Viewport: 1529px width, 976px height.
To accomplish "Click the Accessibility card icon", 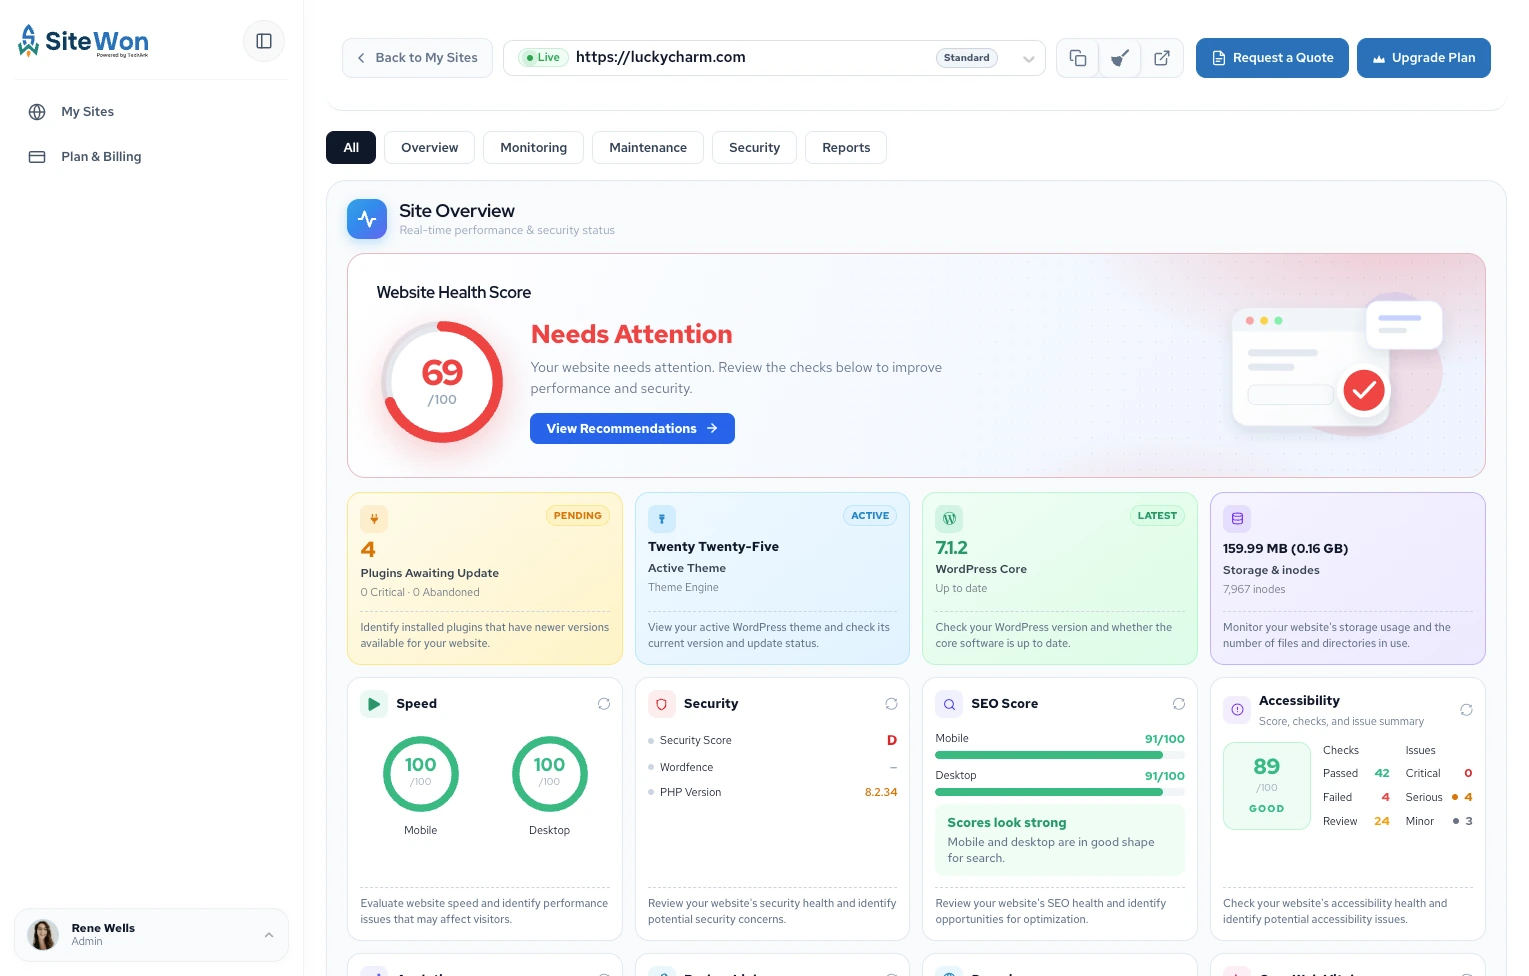I will click(x=1237, y=710).
